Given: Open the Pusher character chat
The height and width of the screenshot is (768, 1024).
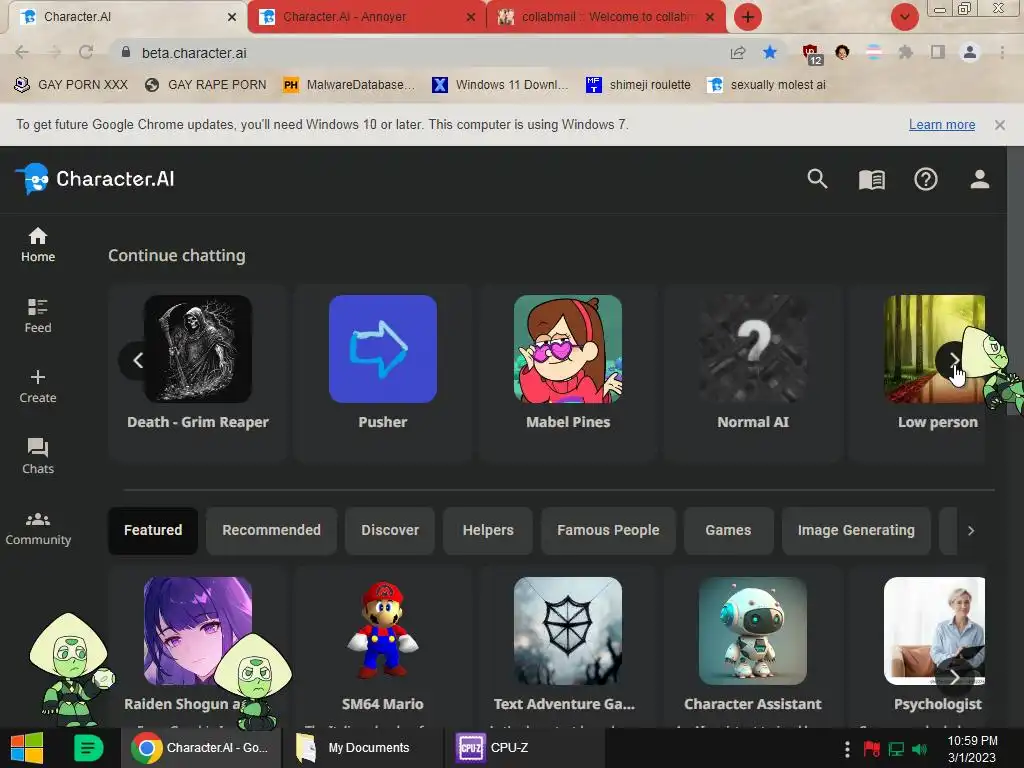Looking at the screenshot, I should 383,372.
